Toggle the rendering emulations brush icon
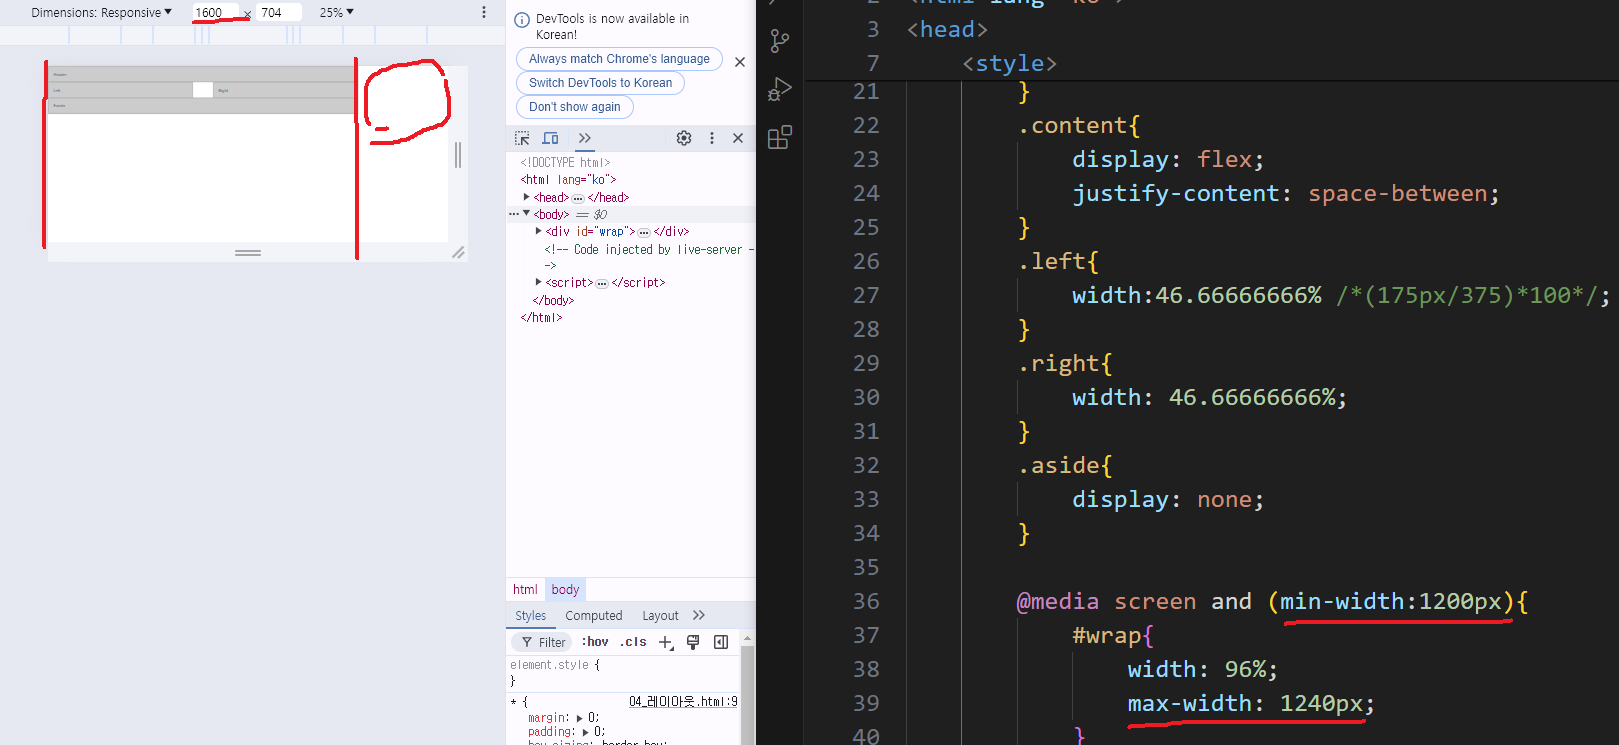The height and width of the screenshot is (745, 1619). coord(693,642)
